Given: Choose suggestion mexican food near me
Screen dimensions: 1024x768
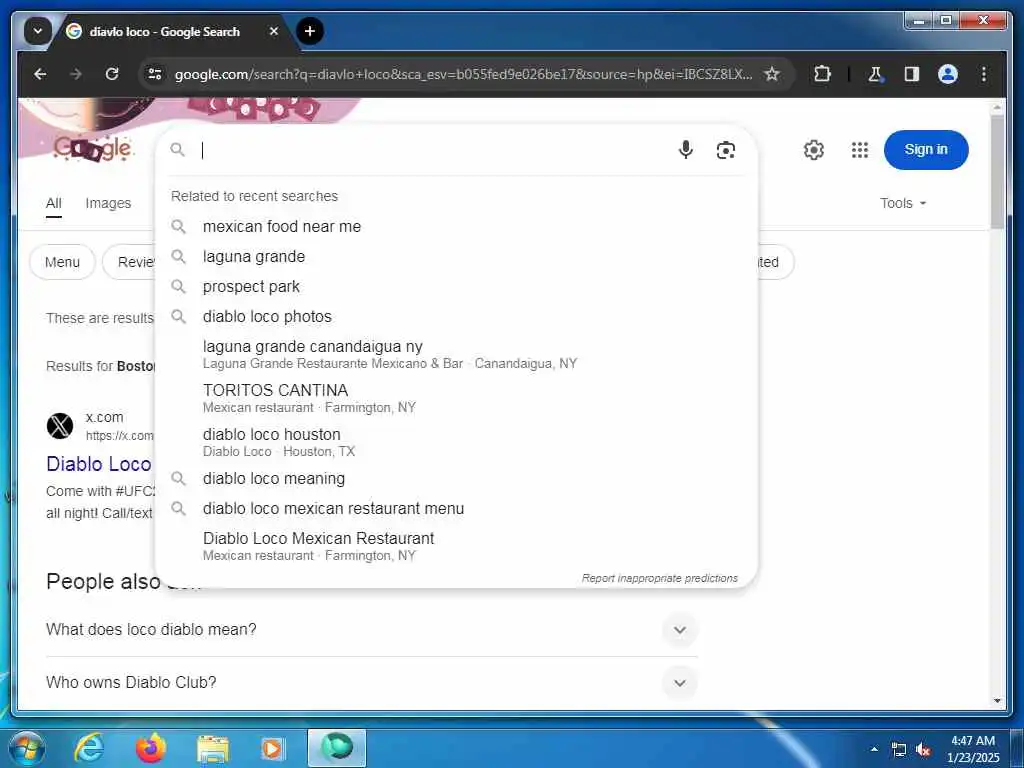Looking at the screenshot, I should [x=456, y=227].
